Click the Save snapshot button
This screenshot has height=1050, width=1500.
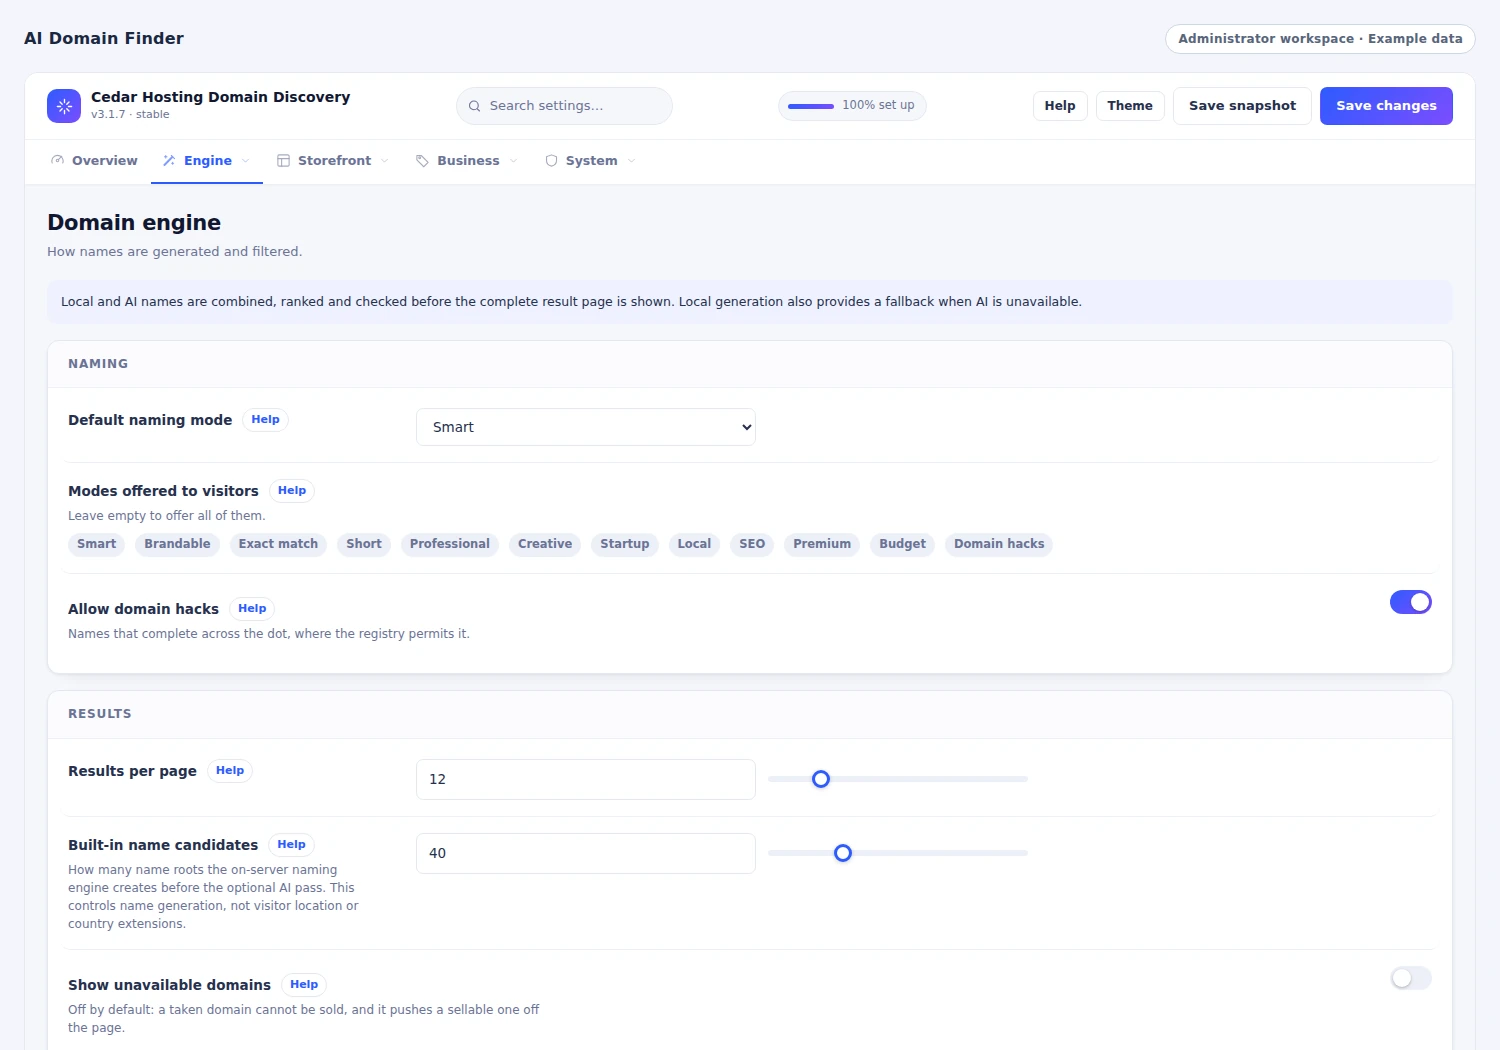tap(1242, 106)
